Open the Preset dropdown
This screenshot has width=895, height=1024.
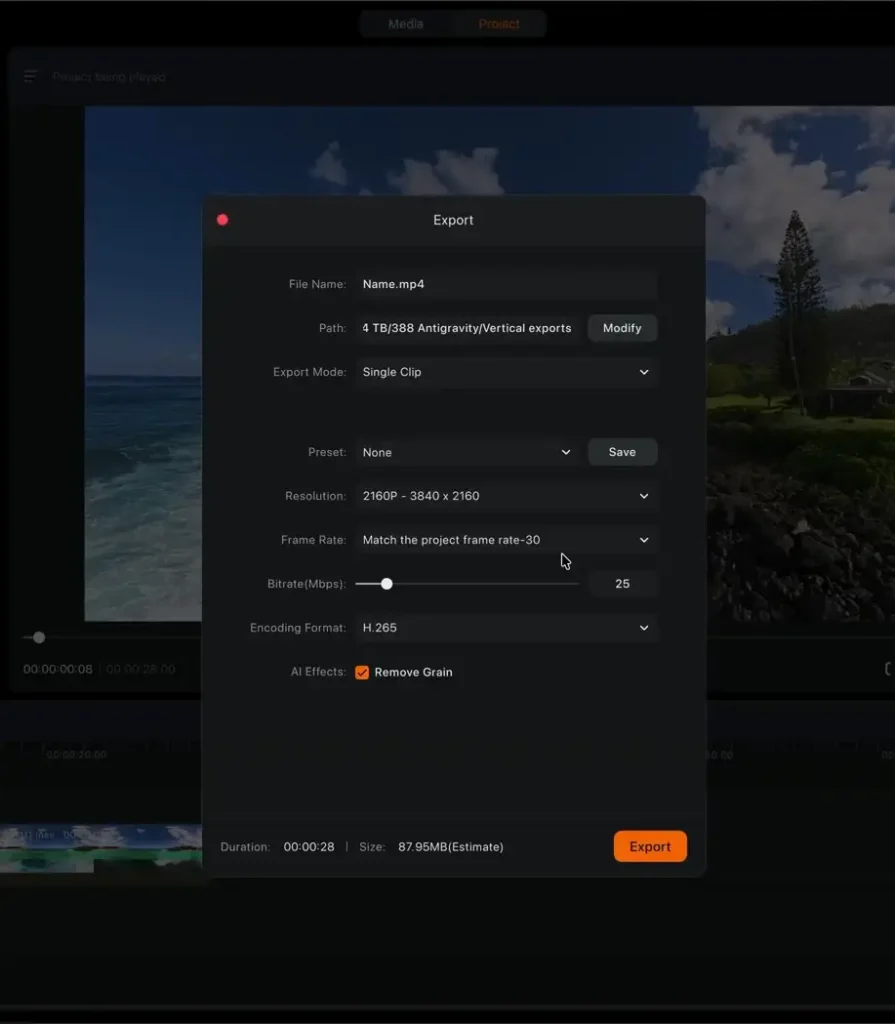point(467,452)
